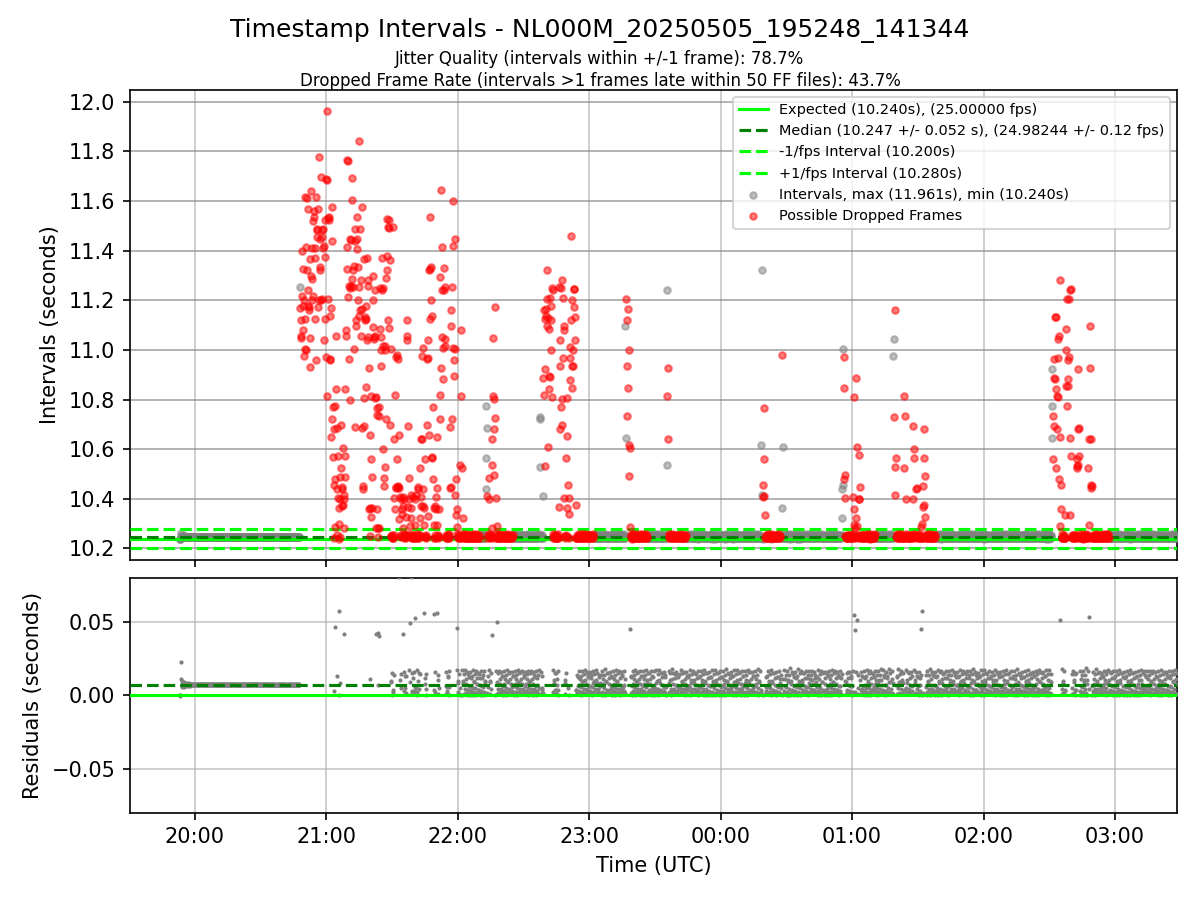
Task: Click the '01:00' time tick label
Action: tap(852, 835)
